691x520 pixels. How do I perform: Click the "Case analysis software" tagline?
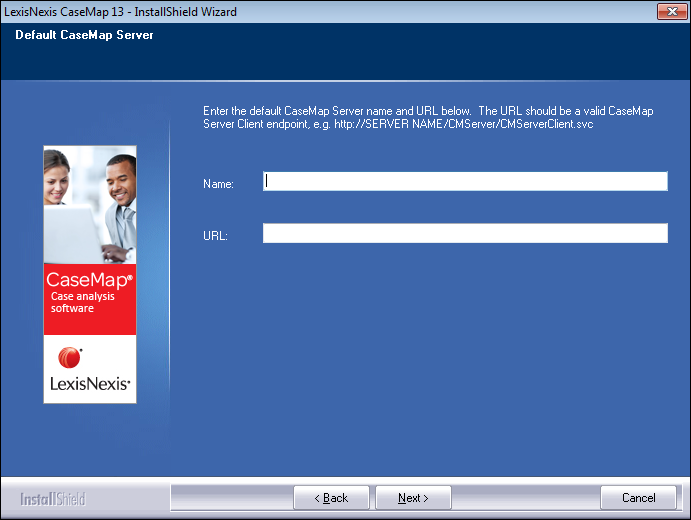pyautogui.click(x=84, y=302)
